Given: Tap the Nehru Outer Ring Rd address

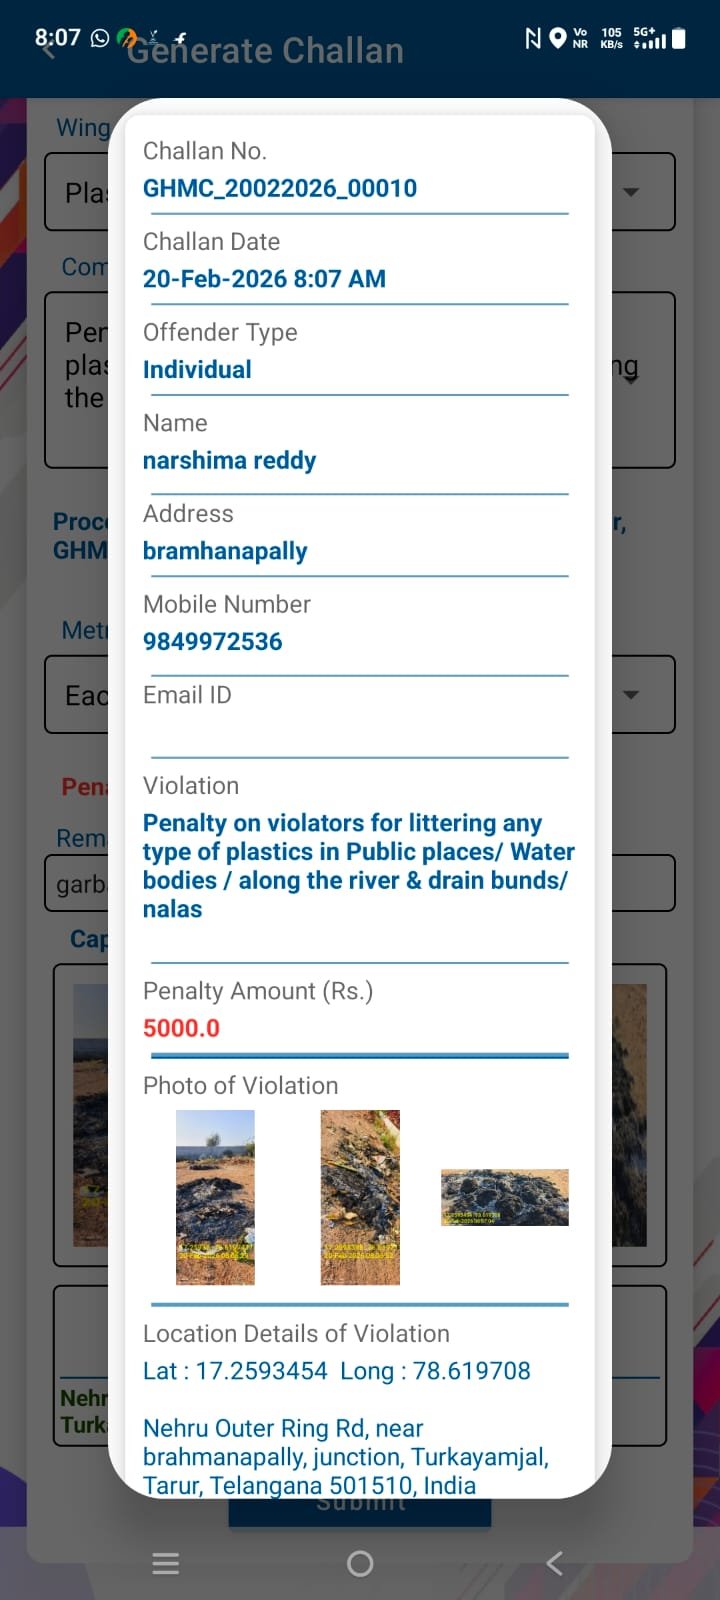Looking at the screenshot, I should [345, 1457].
